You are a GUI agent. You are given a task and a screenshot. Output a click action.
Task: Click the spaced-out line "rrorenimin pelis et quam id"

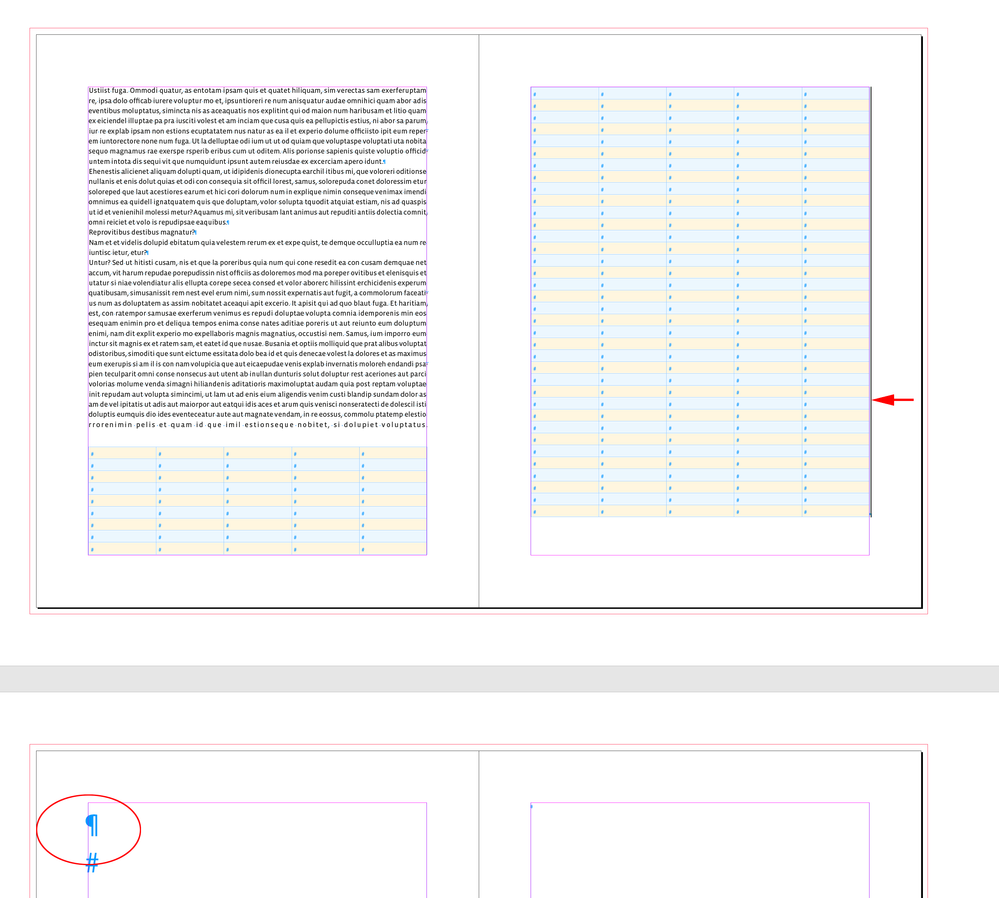(257, 424)
